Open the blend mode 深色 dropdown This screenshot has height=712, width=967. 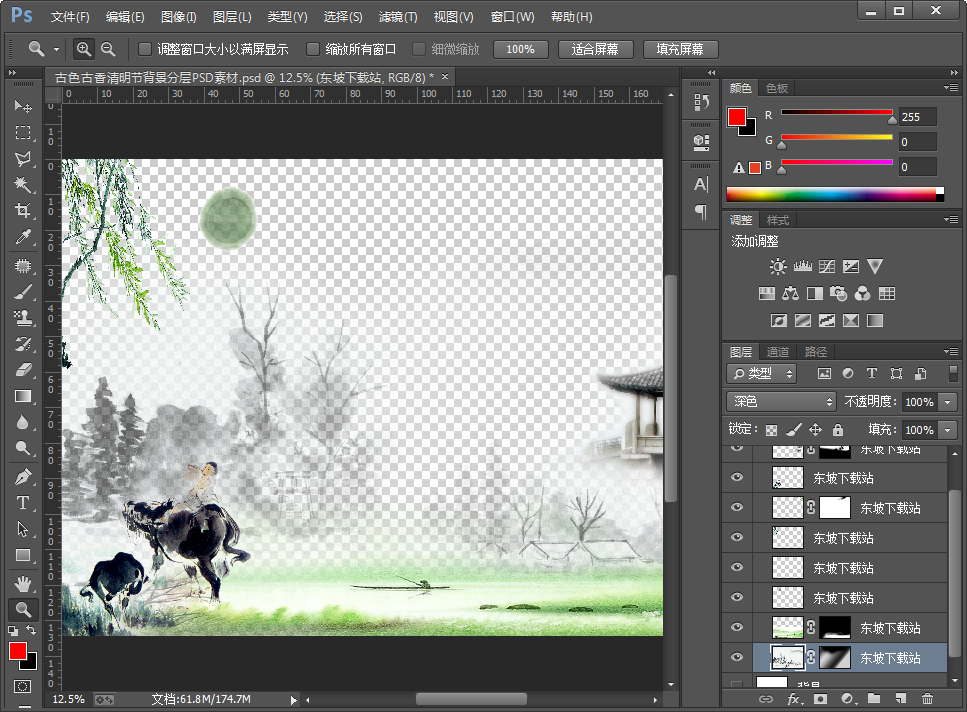[x=781, y=401]
